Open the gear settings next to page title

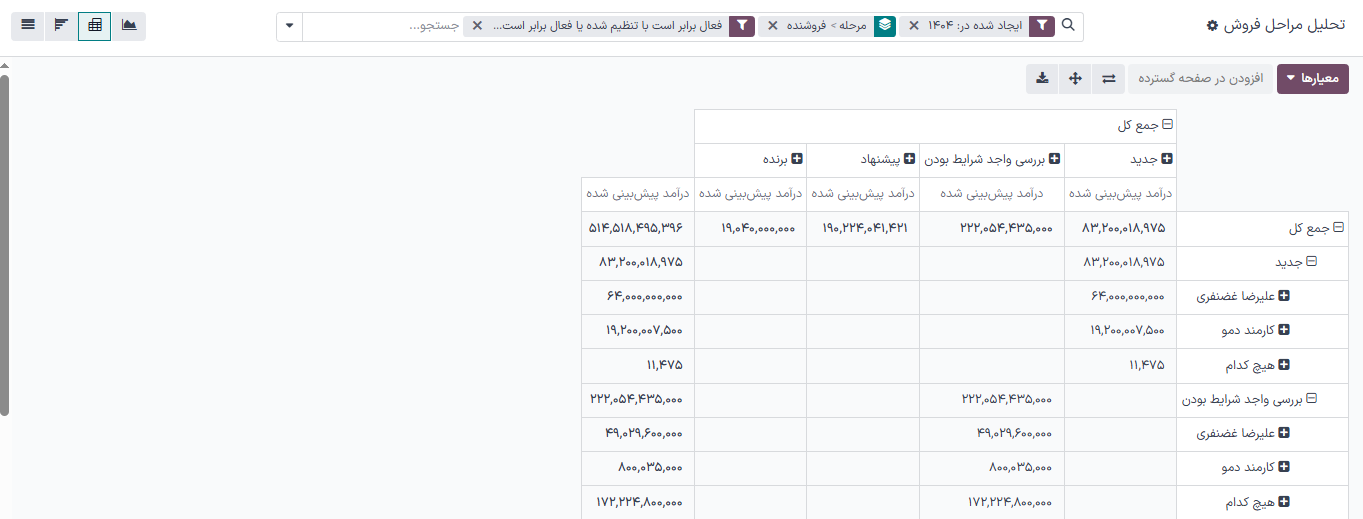1212,26
